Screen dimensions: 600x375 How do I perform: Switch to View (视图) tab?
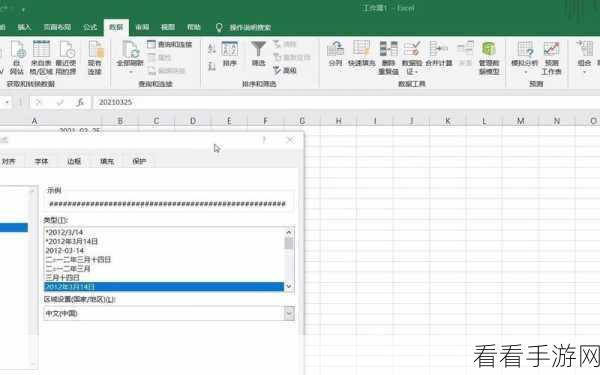click(168, 27)
